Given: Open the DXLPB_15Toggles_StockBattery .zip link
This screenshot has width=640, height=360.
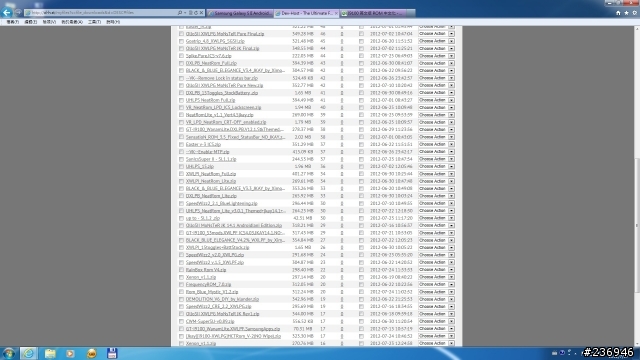Looking at the screenshot, I should 222,93.
